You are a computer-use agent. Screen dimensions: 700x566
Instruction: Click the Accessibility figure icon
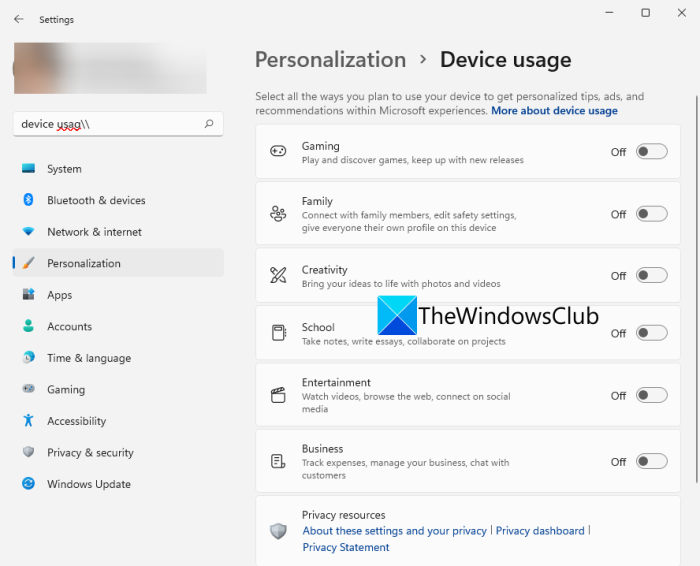point(28,421)
